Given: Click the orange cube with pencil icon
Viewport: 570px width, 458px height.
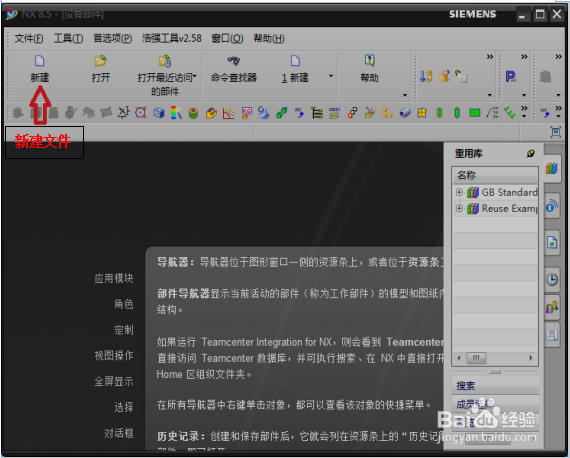Looking at the screenshot, I should (444, 76).
